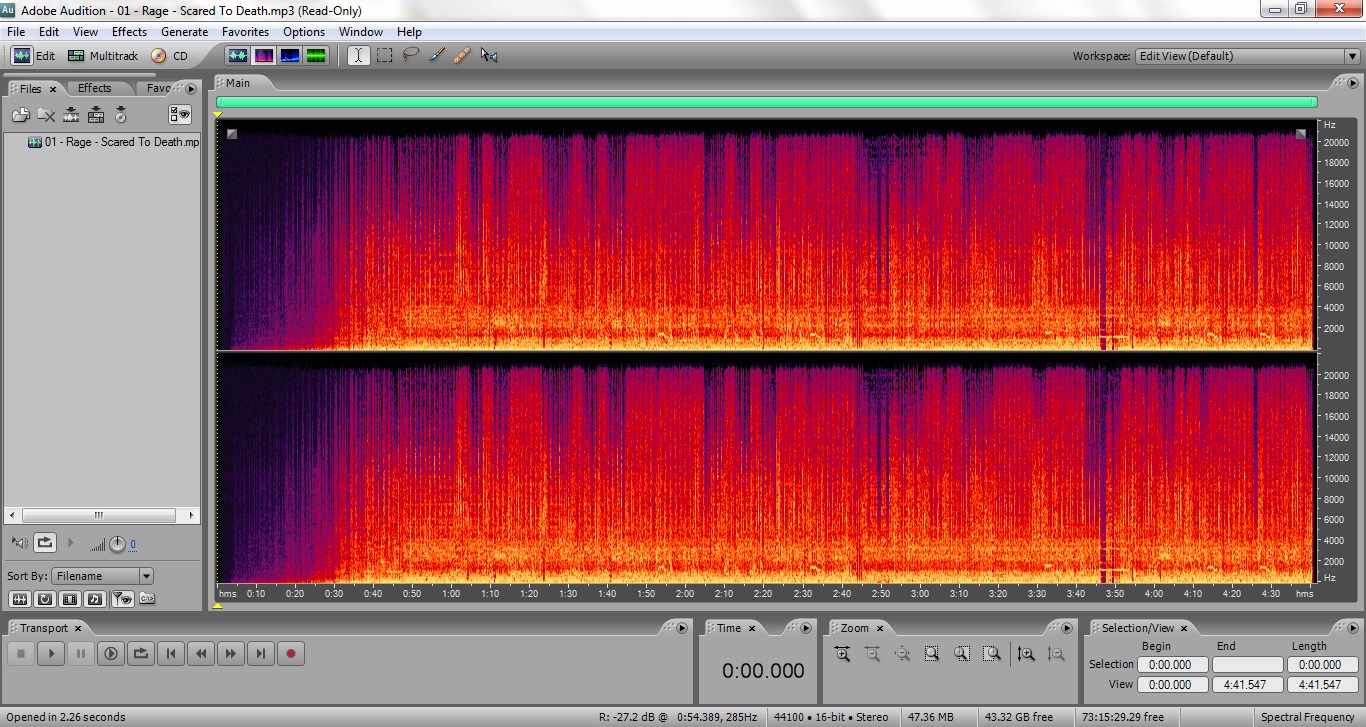
Task: Switch to the Effects panel tab
Action: pyautogui.click(x=95, y=88)
